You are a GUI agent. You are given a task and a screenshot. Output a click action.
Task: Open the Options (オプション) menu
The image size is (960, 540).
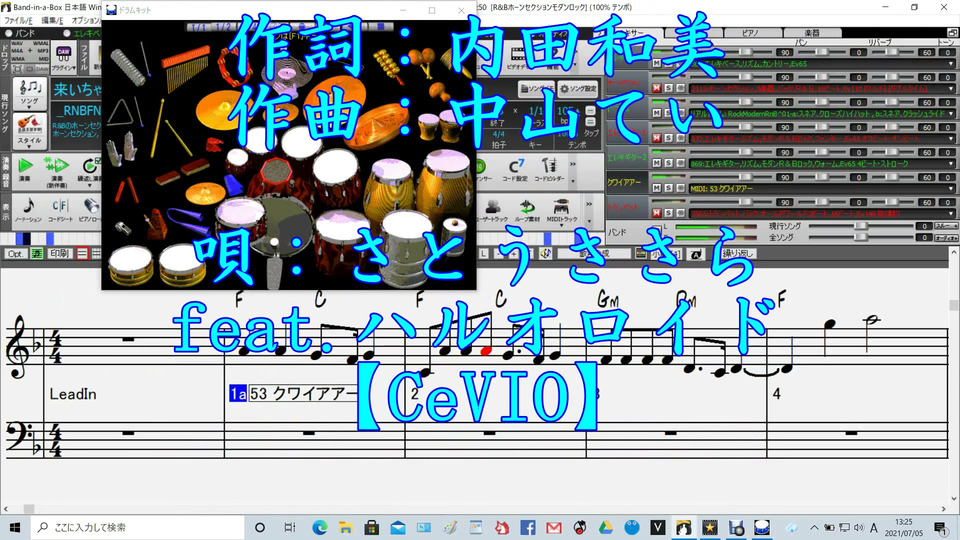click(x=86, y=20)
